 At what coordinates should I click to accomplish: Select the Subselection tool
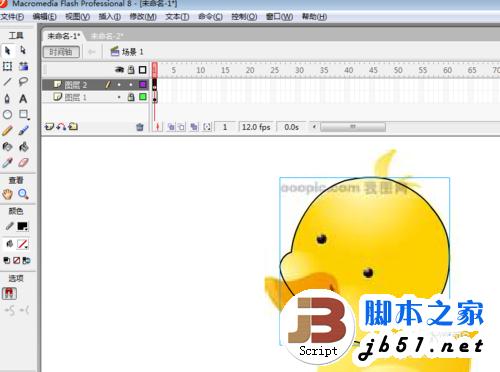(x=23, y=50)
